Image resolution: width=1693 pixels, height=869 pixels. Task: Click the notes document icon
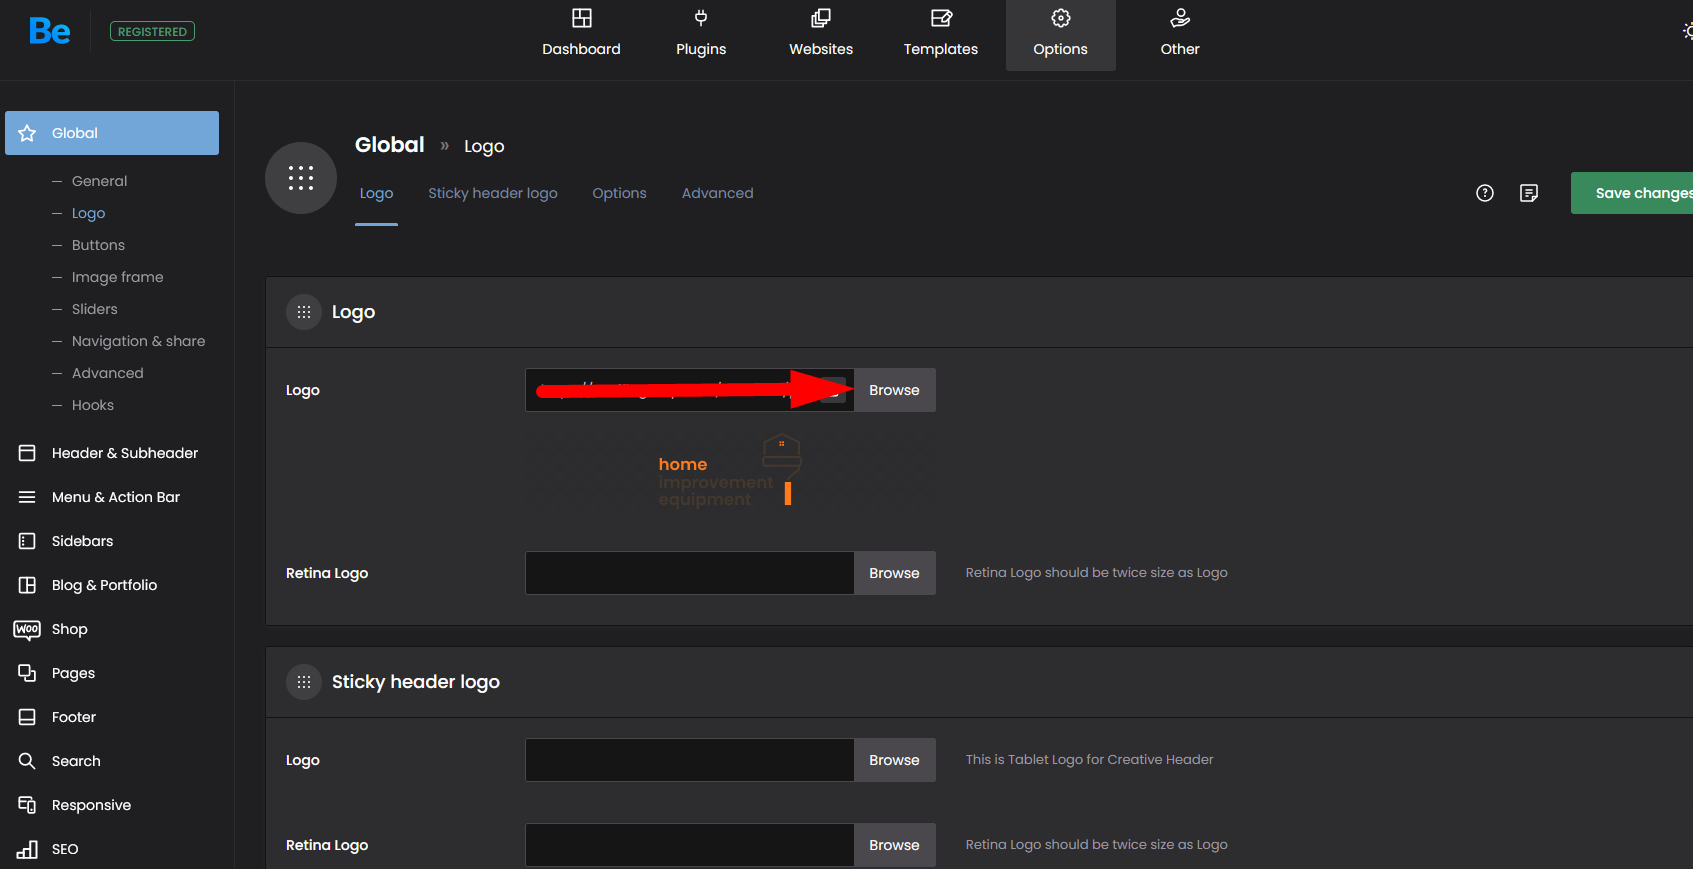click(1529, 193)
